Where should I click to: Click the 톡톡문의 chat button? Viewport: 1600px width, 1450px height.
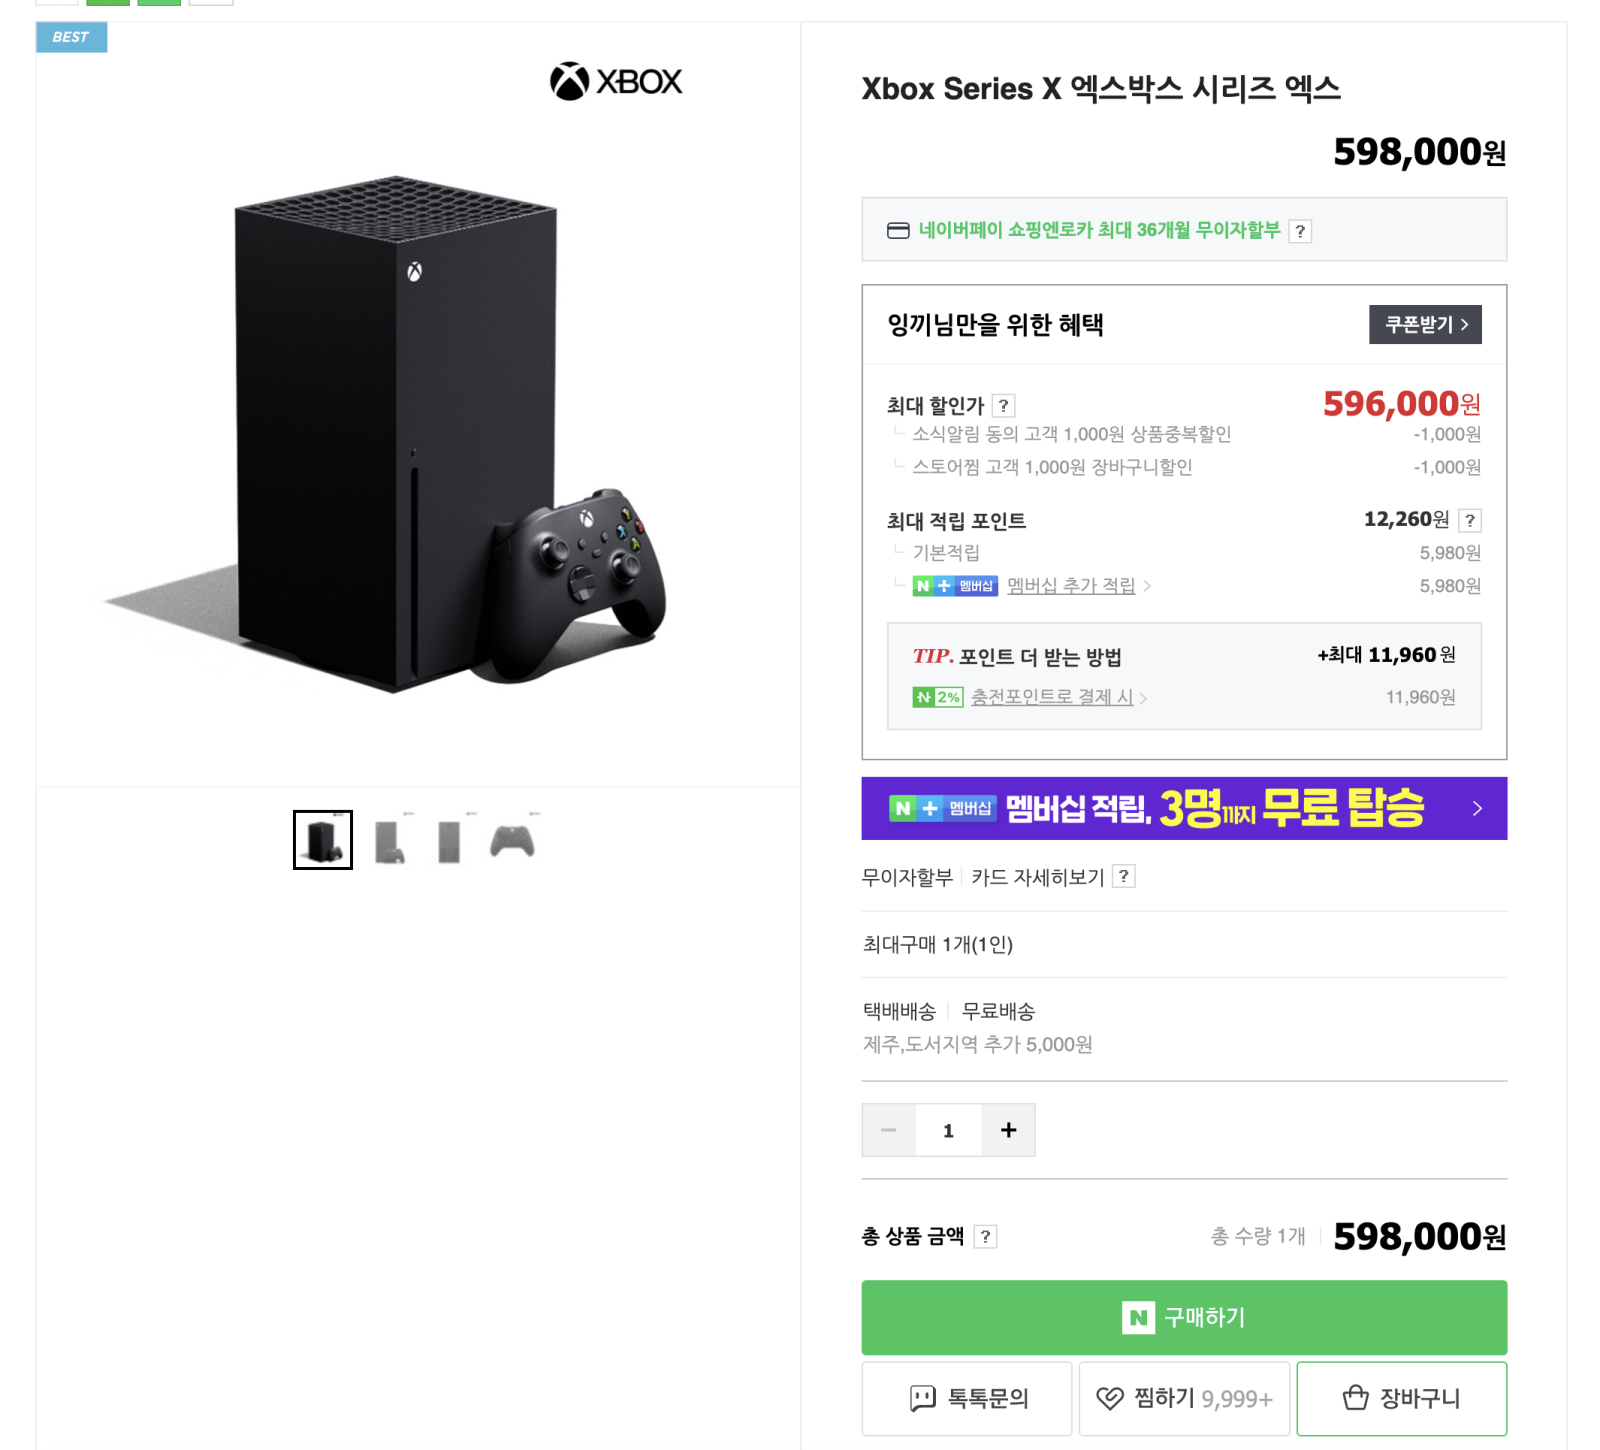pos(967,1398)
